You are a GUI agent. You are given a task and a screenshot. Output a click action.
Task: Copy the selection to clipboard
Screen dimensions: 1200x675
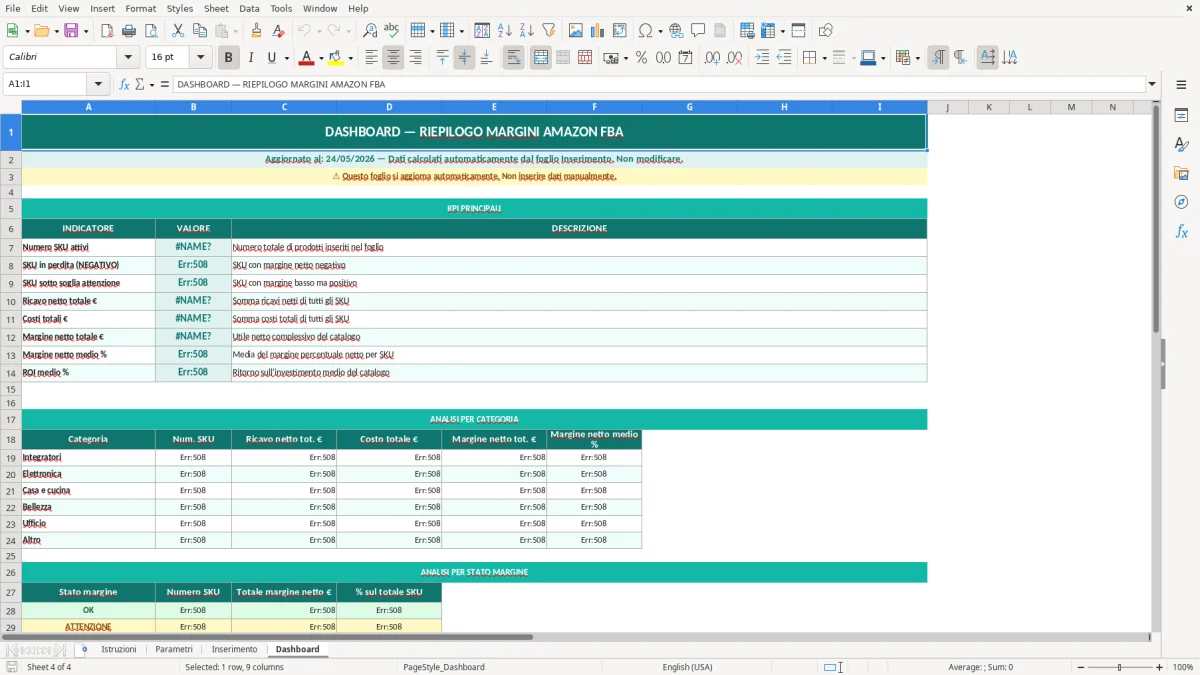[198, 31]
